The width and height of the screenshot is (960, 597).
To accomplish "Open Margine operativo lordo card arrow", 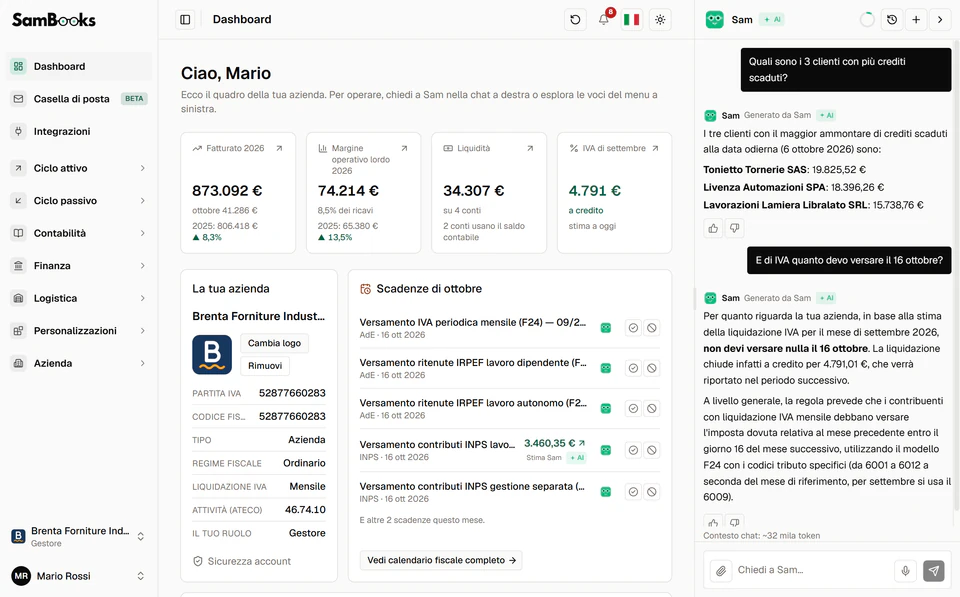I will (404, 148).
